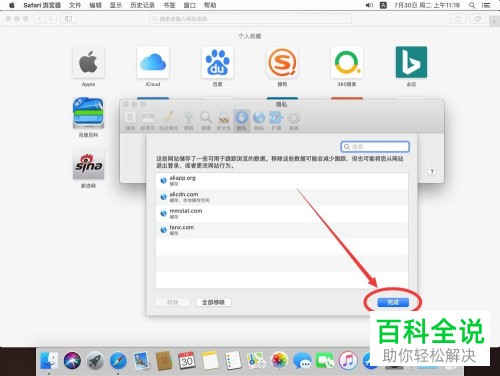The image size is (500, 376).
Task: Open Contacts book icon in Dock
Action: pos(164,361)
